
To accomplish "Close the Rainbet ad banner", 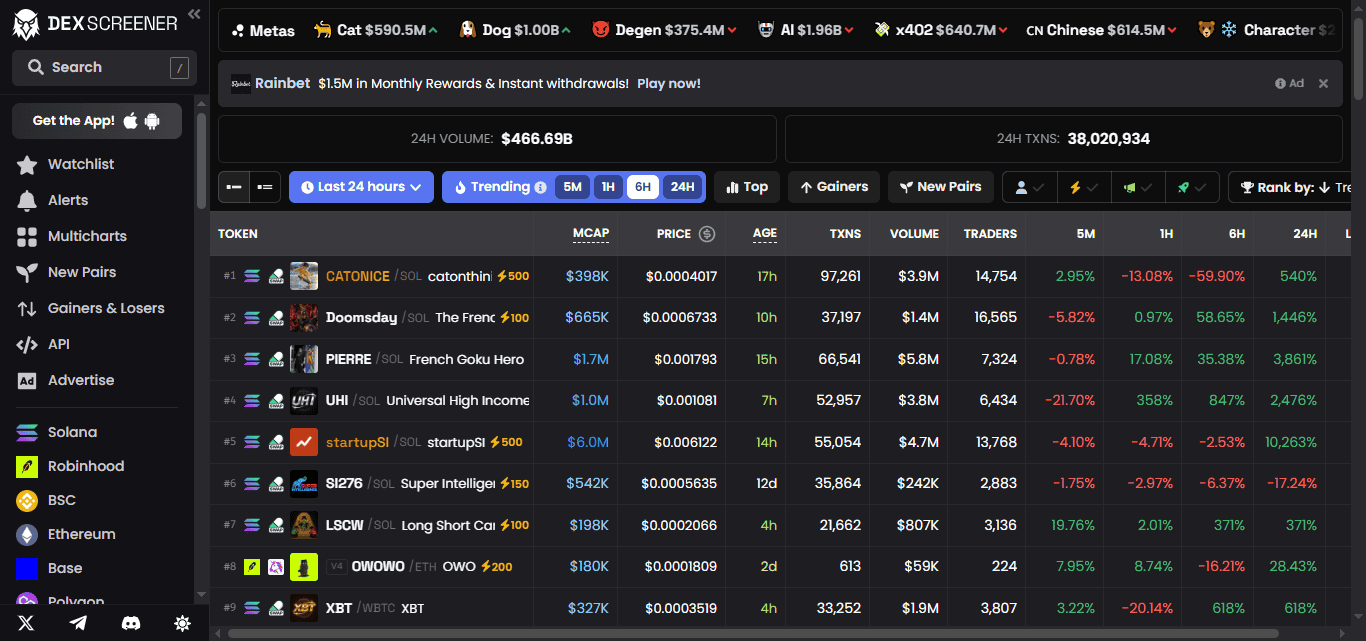I will pyautogui.click(x=1323, y=83).
